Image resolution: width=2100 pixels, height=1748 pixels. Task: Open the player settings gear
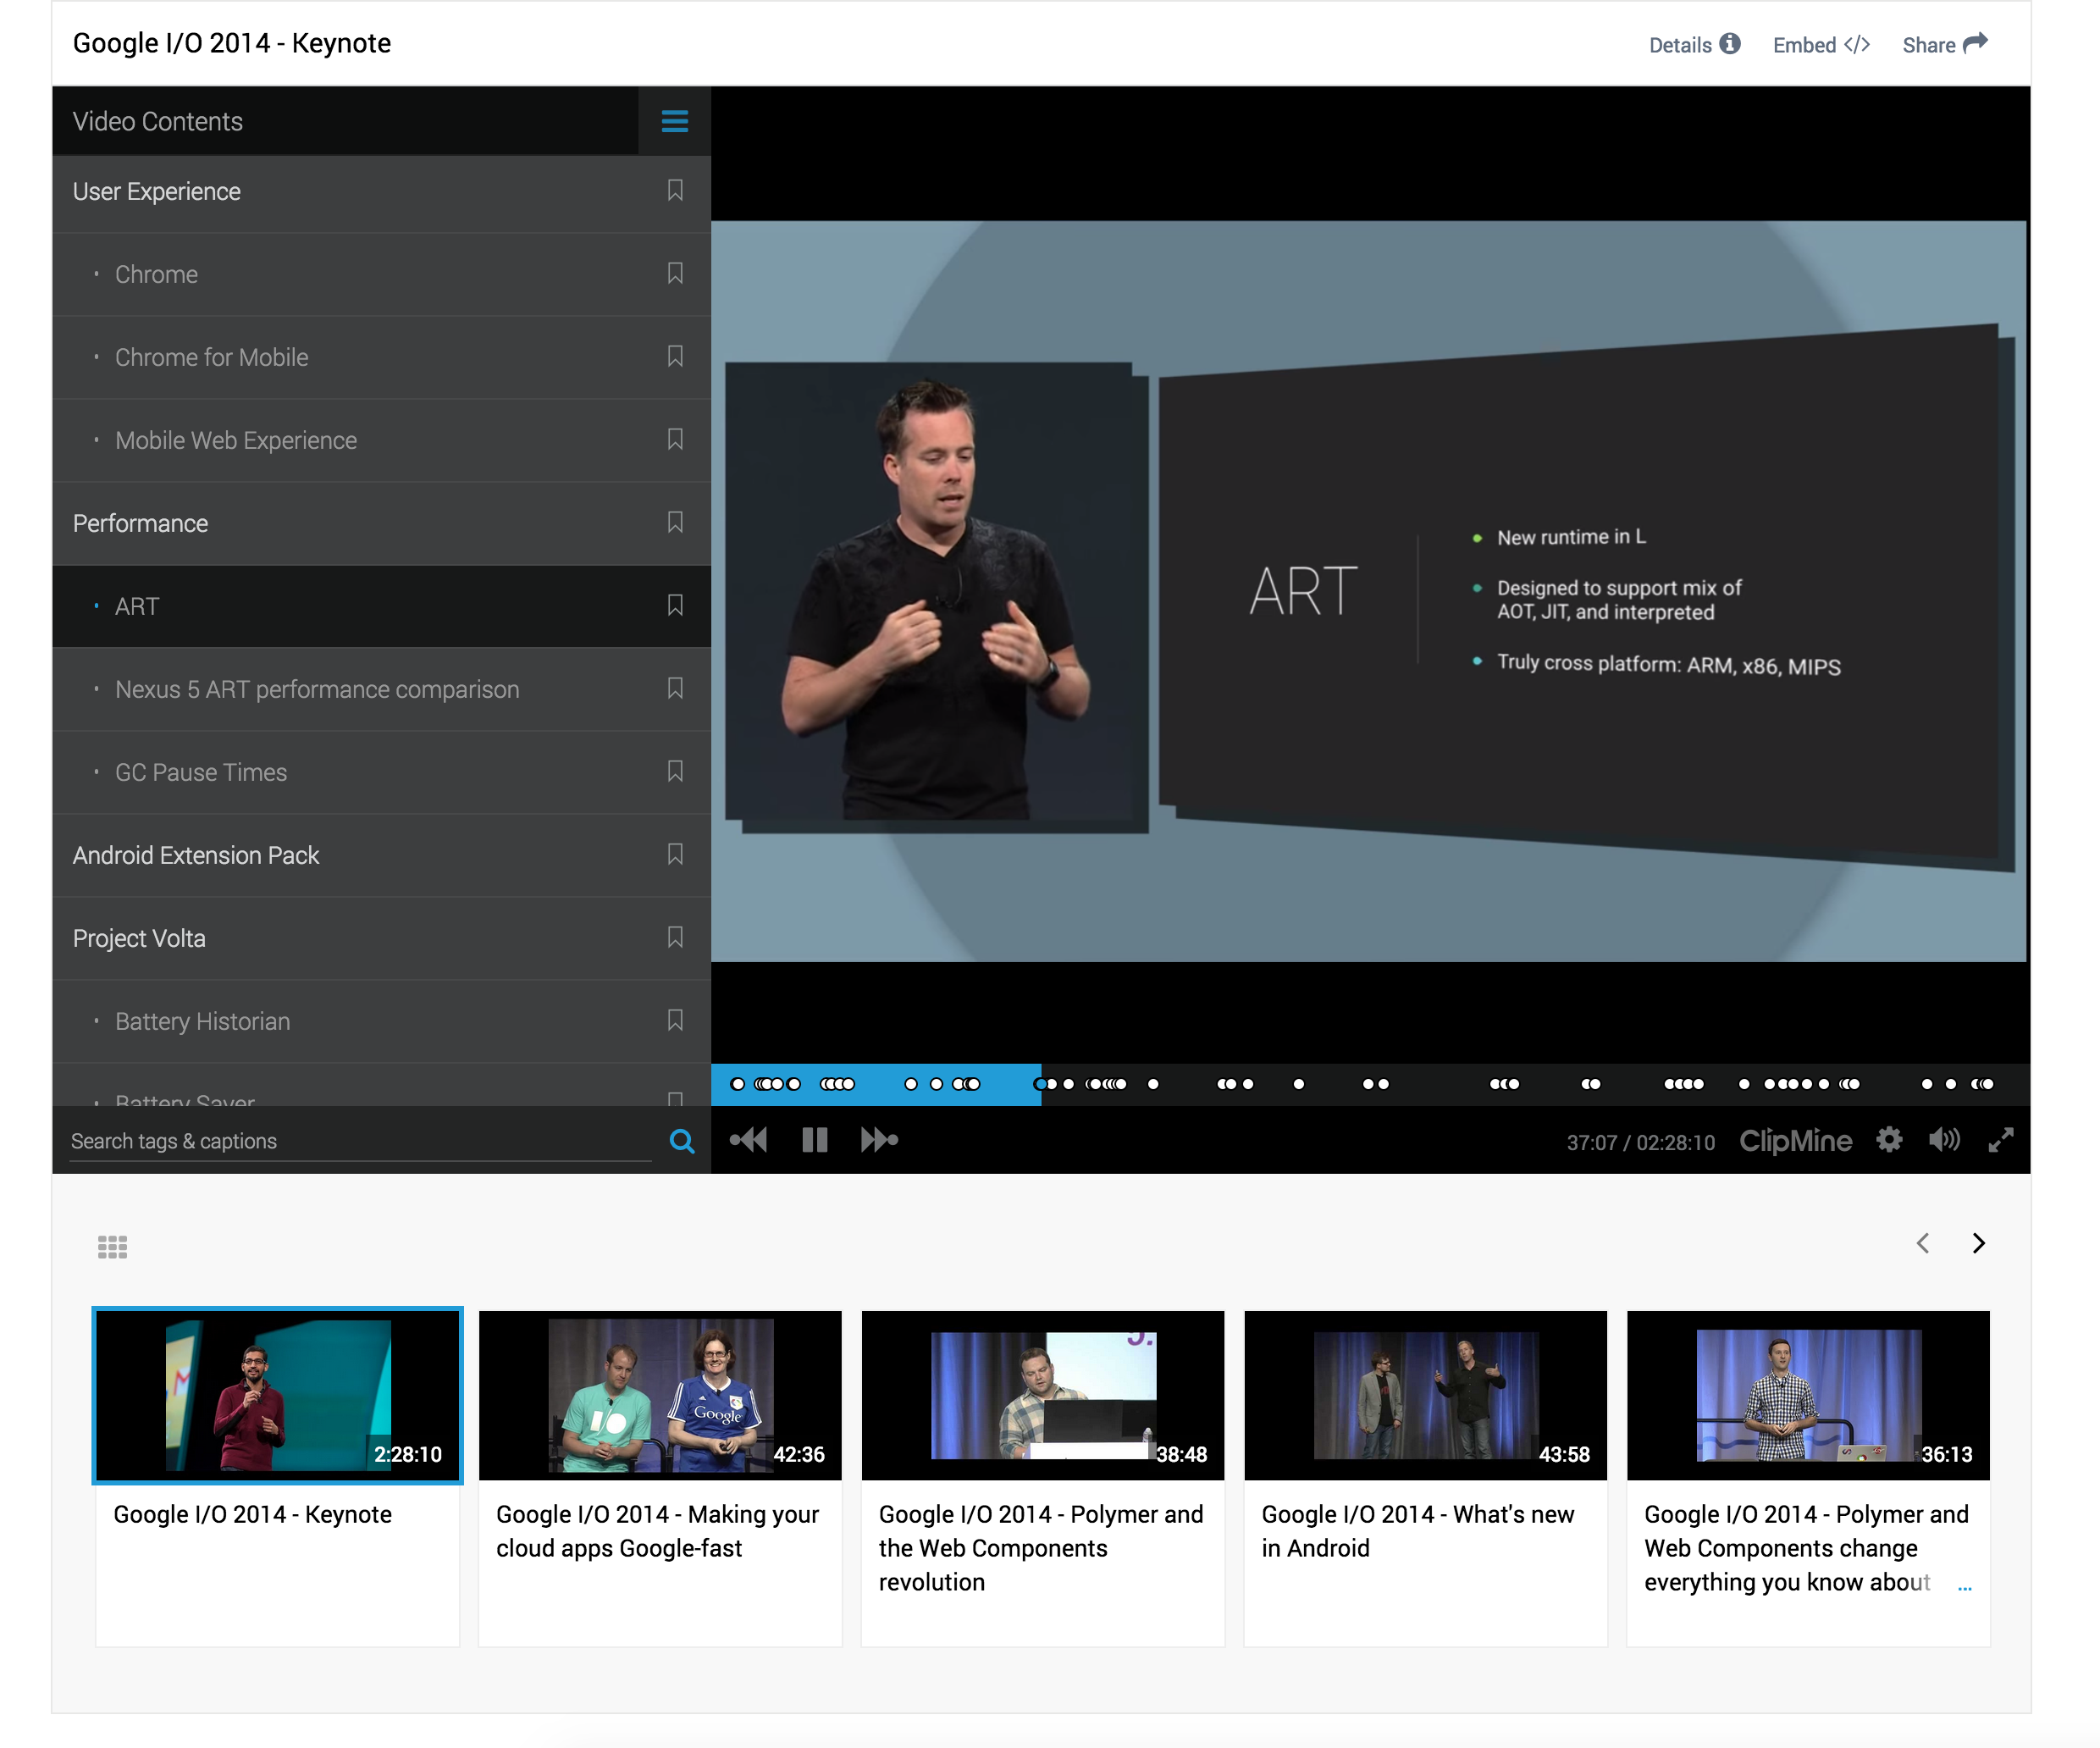click(x=1888, y=1140)
